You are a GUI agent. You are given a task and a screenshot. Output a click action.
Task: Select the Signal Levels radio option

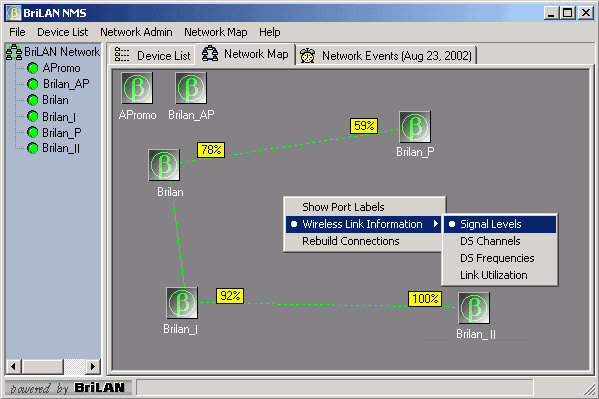coord(500,224)
